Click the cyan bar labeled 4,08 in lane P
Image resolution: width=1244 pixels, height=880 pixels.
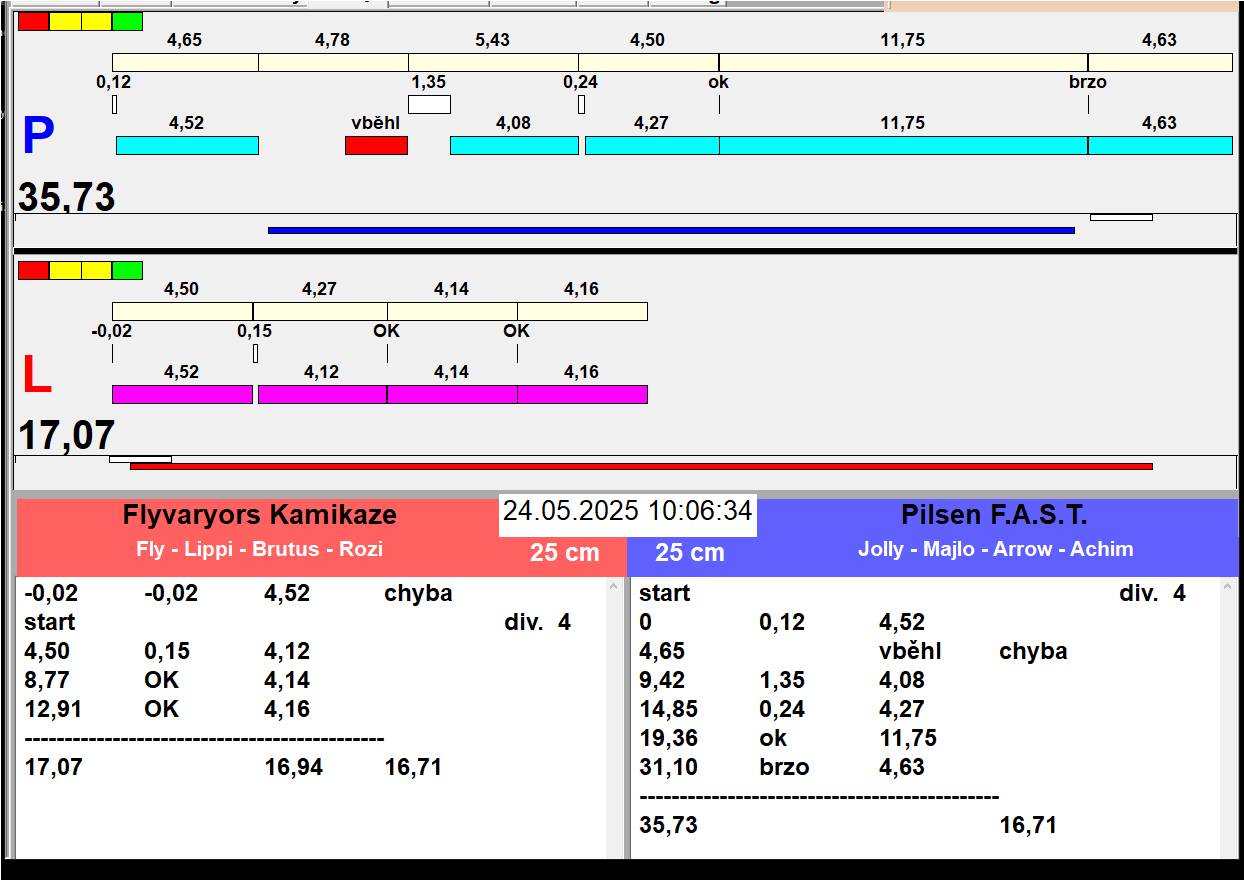pyautogui.click(x=514, y=145)
